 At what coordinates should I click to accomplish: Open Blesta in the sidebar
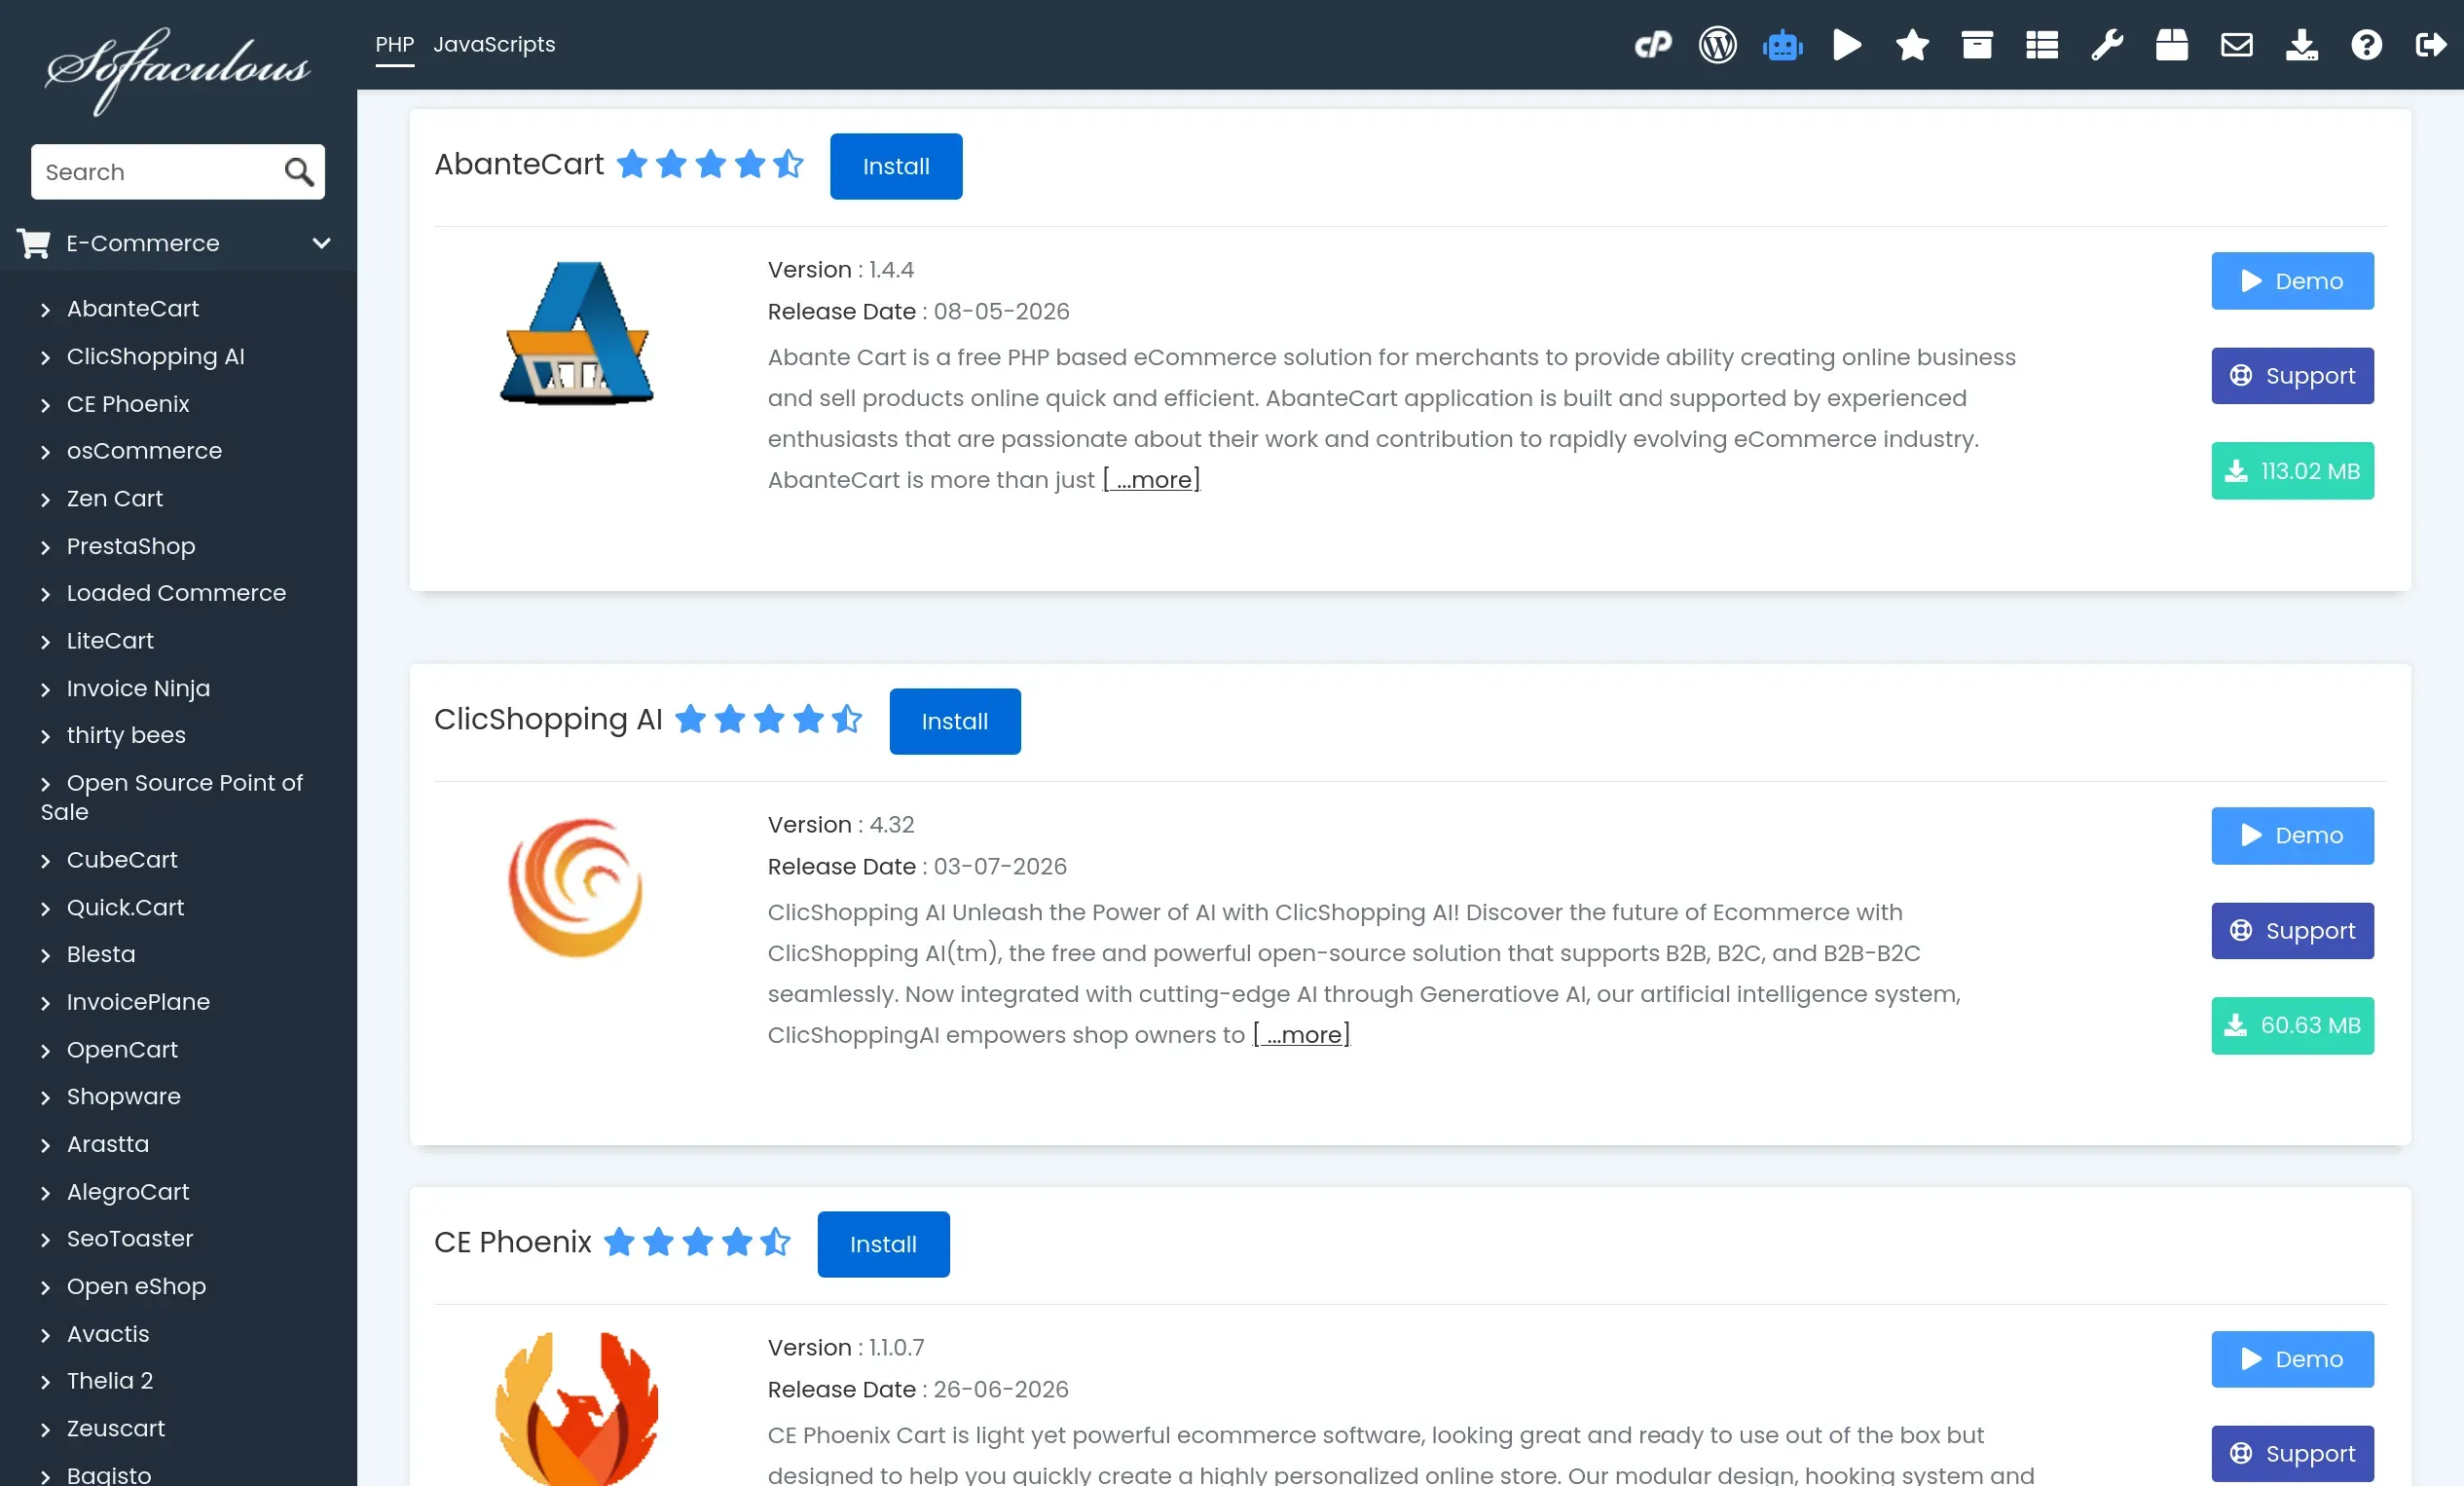point(101,954)
